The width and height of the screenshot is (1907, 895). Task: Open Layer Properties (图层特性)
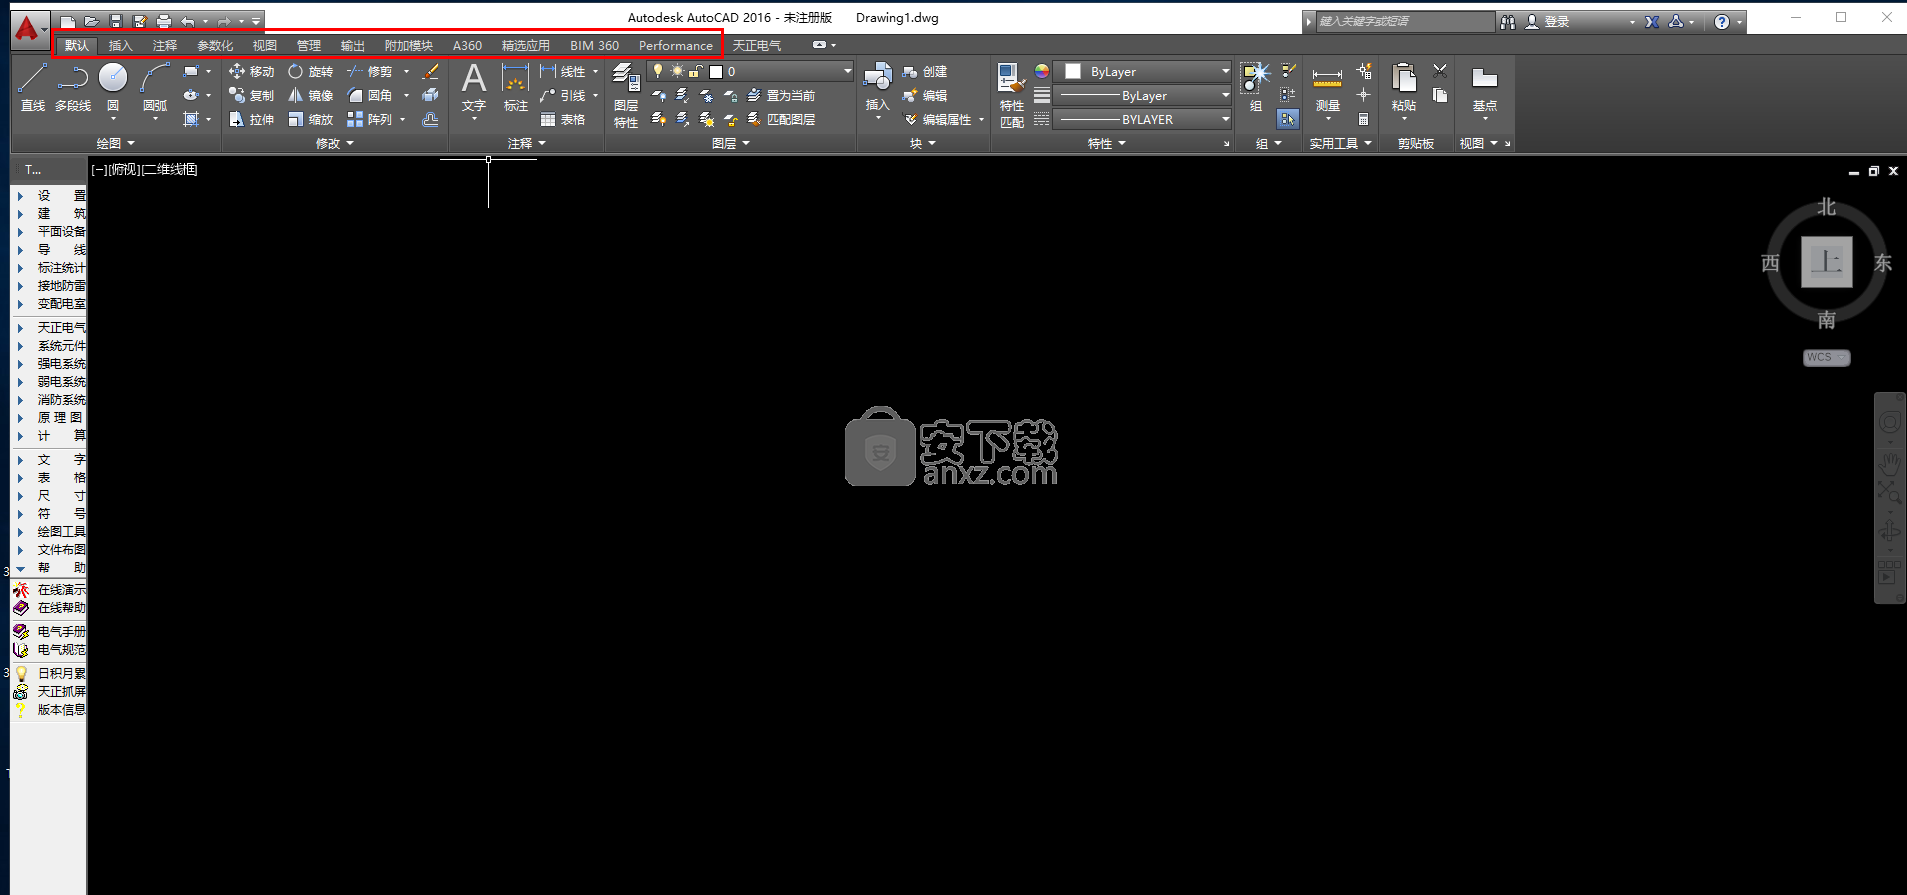point(626,95)
